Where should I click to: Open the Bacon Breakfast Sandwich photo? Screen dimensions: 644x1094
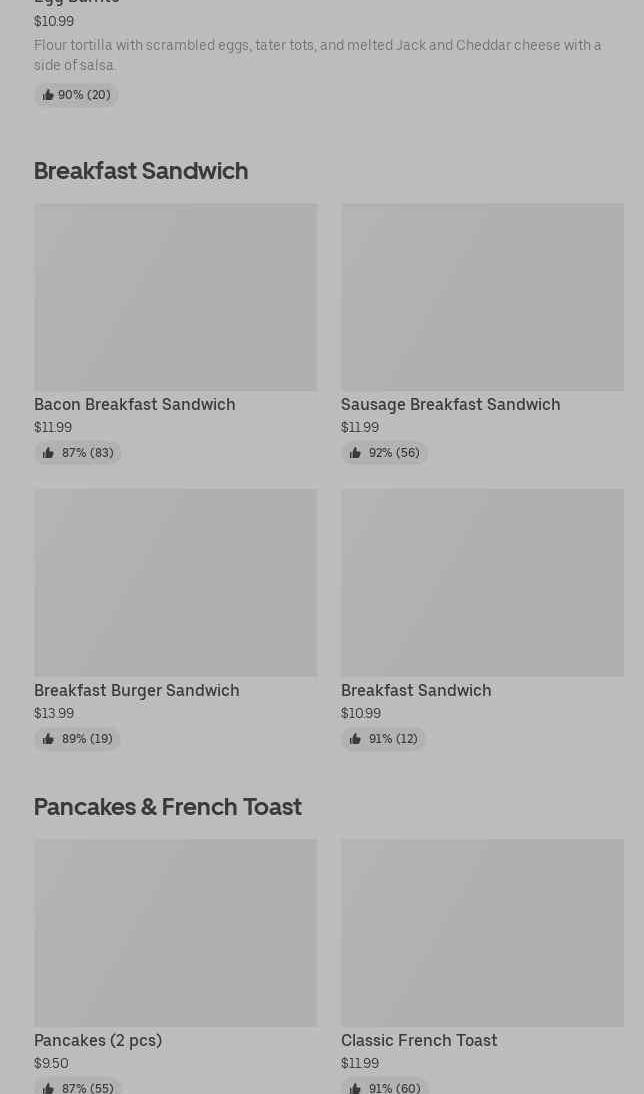pos(175,297)
